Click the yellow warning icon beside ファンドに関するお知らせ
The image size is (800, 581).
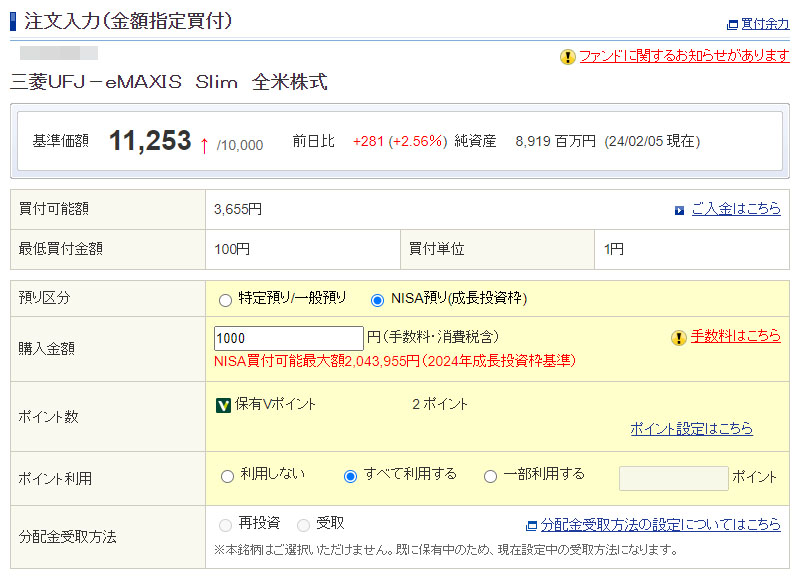point(568,57)
